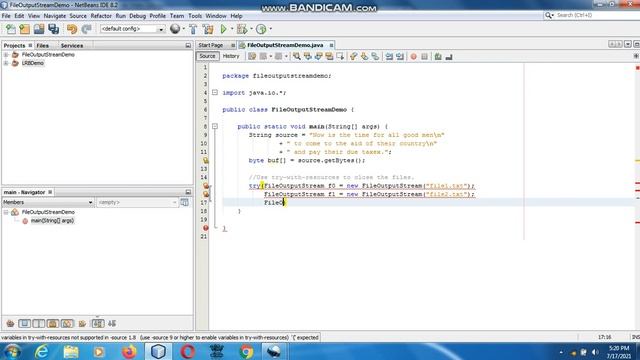Open the Opera browser from the taskbar
640x360 pixels.
[x=188, y=351]
